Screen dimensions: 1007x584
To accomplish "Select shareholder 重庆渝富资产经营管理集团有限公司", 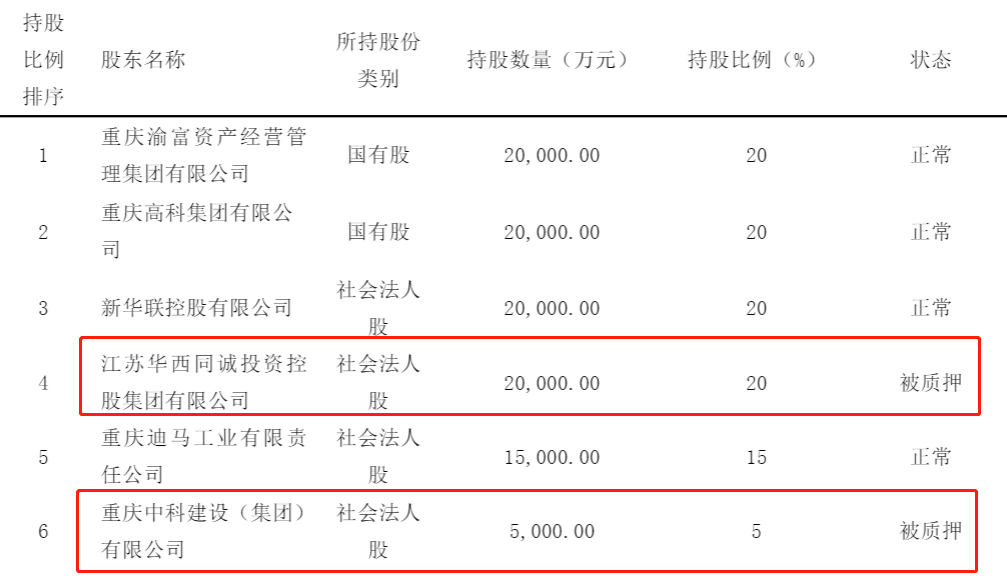I will click(x=204, y=155).
